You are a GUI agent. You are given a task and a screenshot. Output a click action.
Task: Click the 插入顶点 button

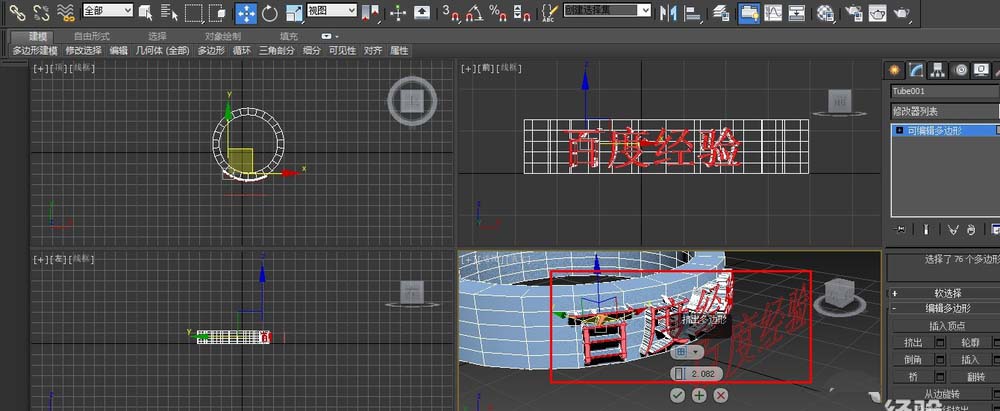tap(947, 326)
